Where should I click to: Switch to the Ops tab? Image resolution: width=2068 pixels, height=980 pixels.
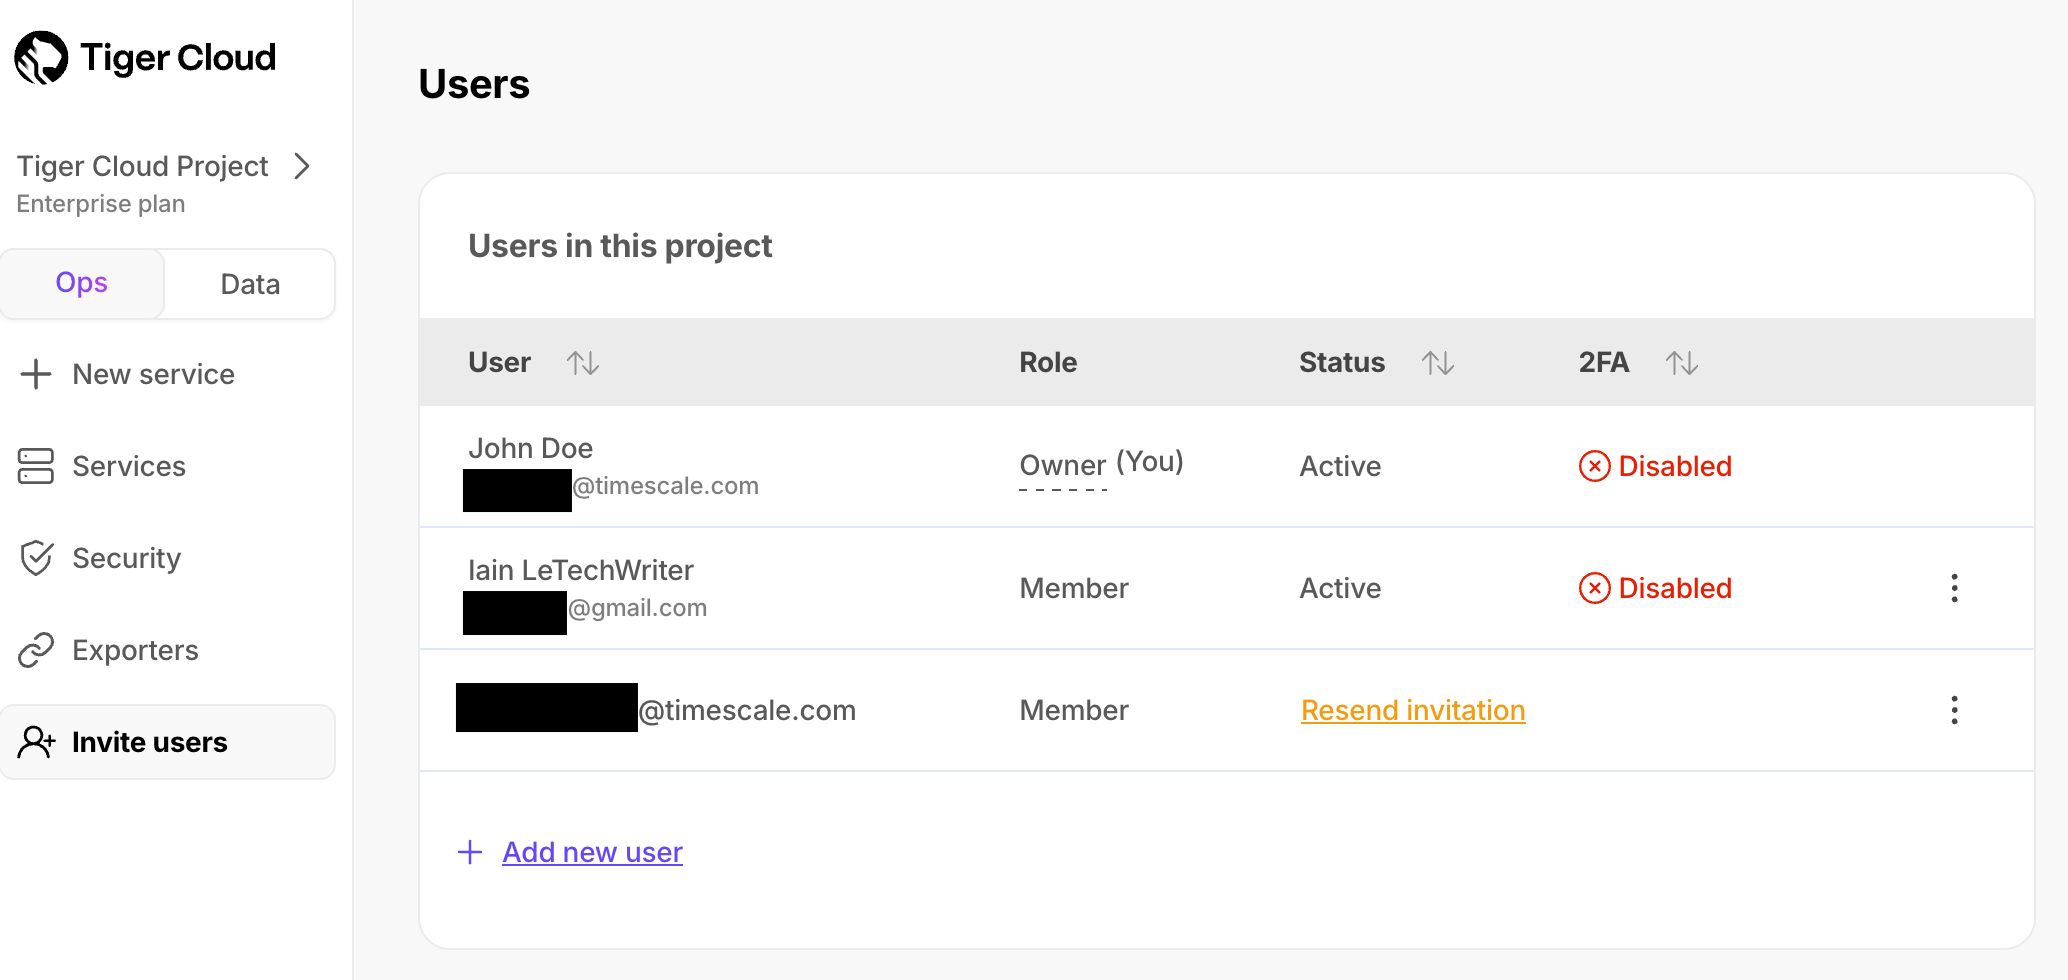pyautogui.click(x=82, y=283)
